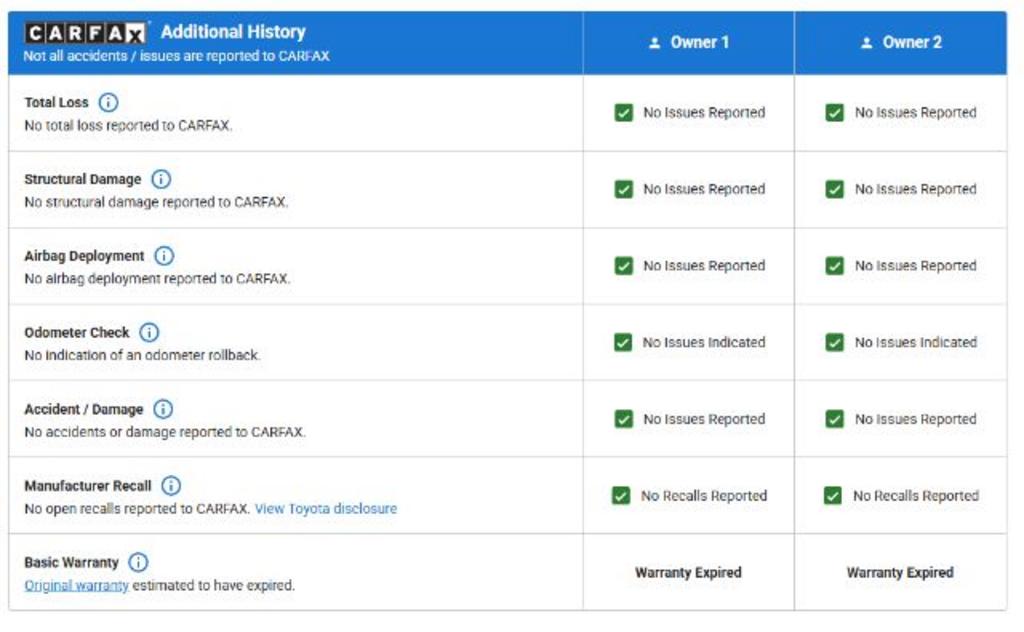This screenshot has height=632, width=1024.
Task: Click Owner 1 Total Loss 'No Issues Reported' text
Action: click(x=704, y=113)
